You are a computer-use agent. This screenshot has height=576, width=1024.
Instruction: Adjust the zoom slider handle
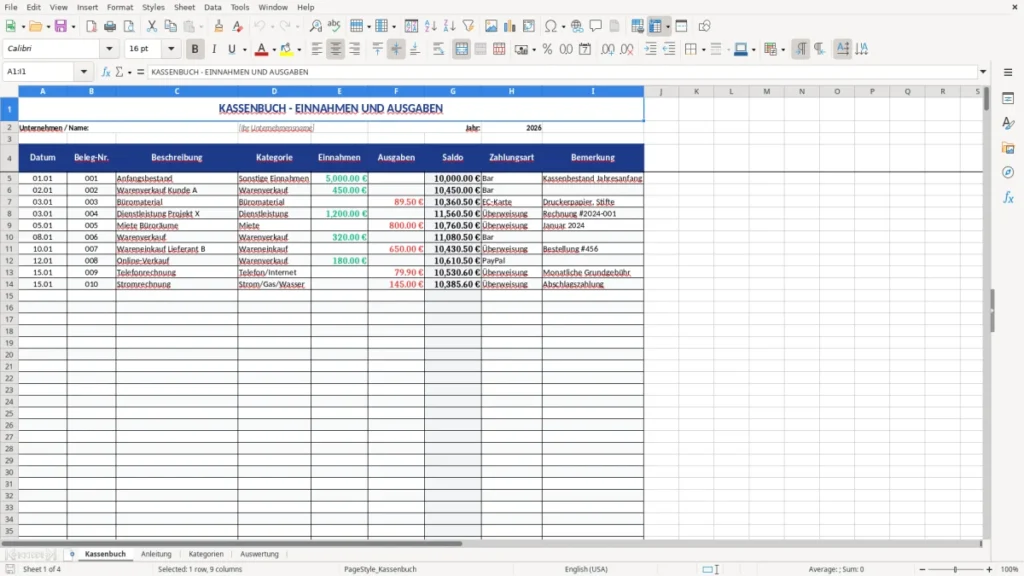955,569
